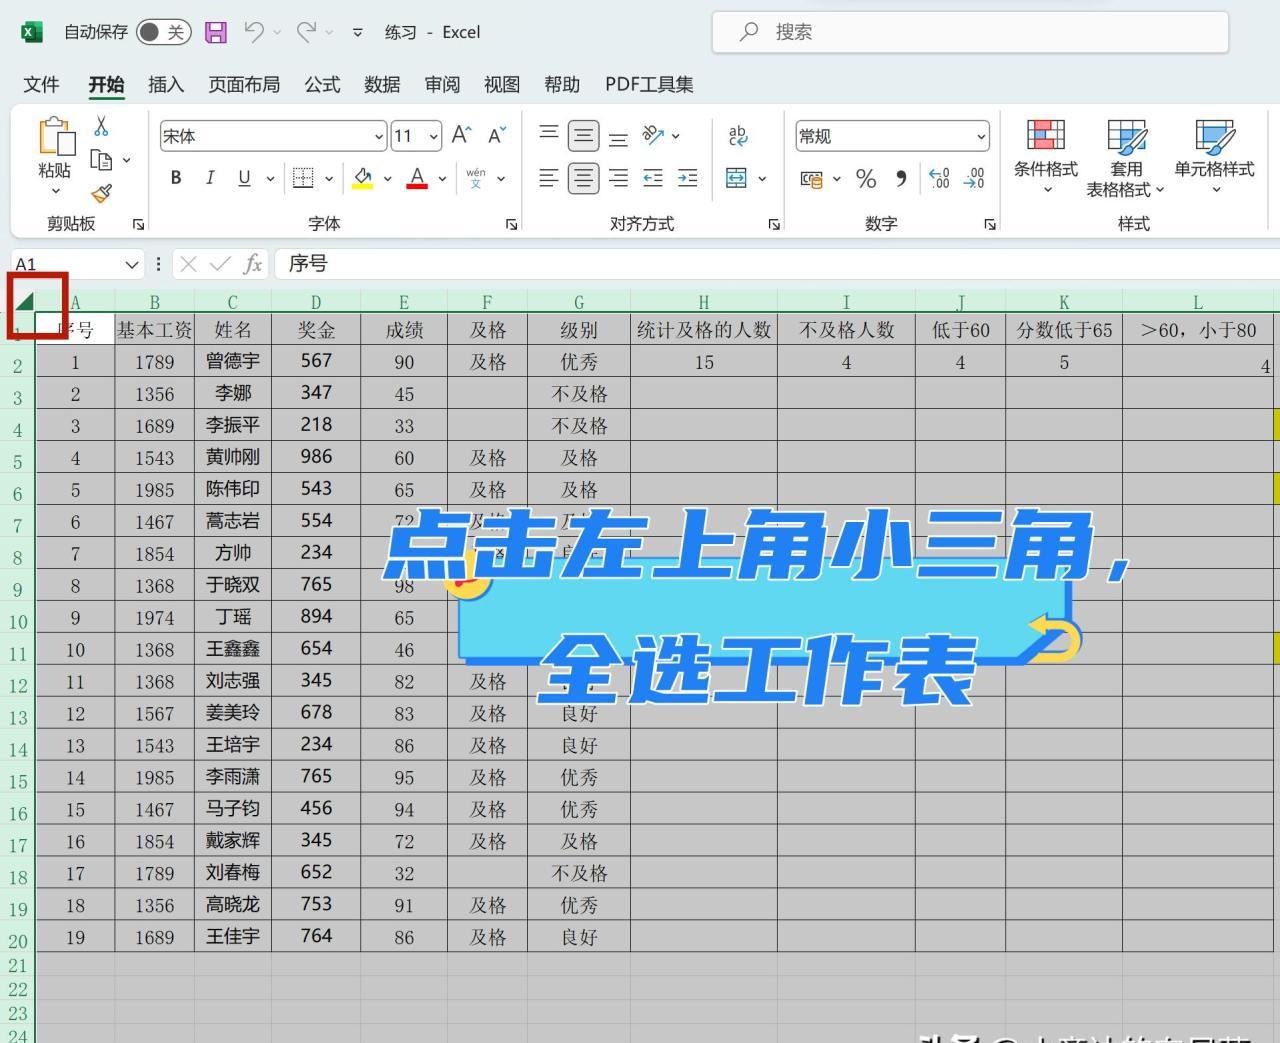1280x1043 pixels.
Task: Open the fill color dropdown arrow
Action: [x=388, y=179]
